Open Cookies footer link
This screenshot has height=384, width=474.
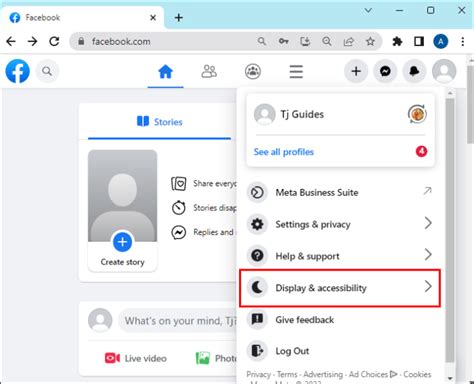coord(417,374)
